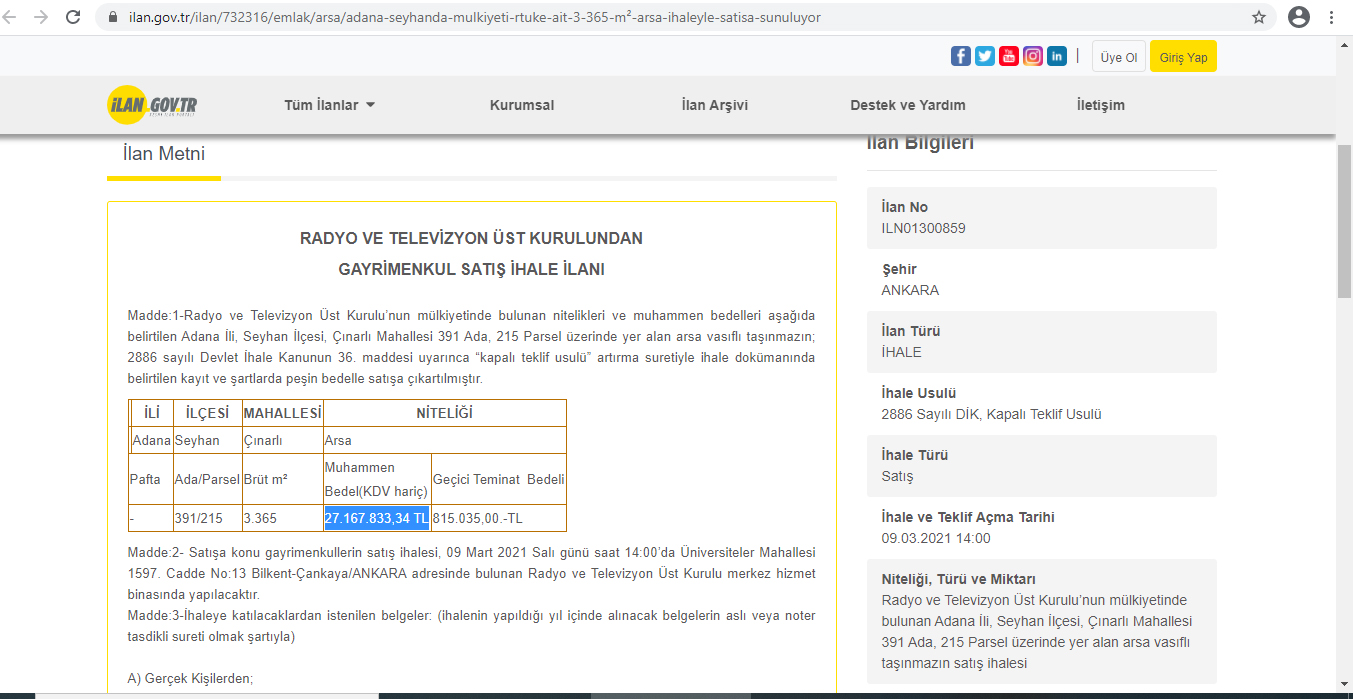This screenshot has height=699, width=1353.
Task: Go to Destek ve Yardım
Action: coord(907,105)
